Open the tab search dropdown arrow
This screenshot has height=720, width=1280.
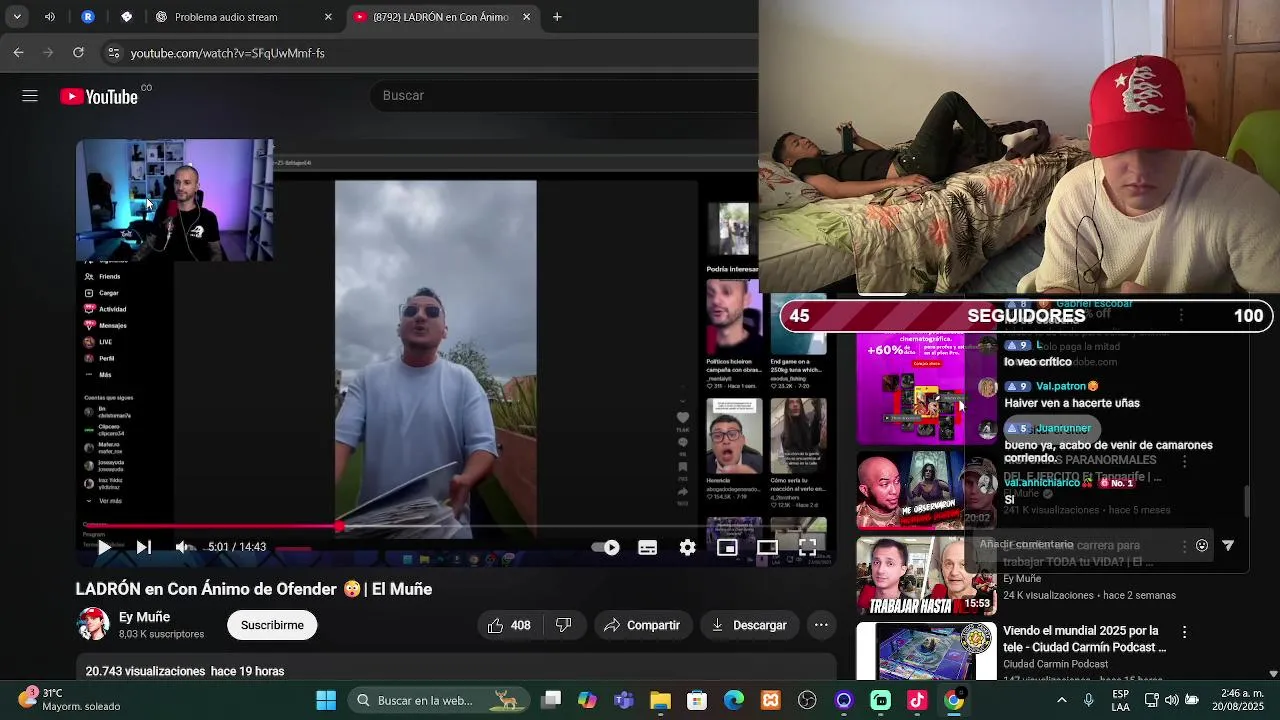[17, 17]
